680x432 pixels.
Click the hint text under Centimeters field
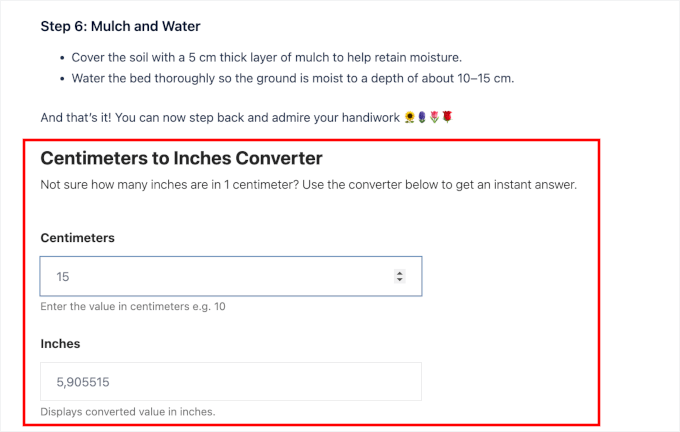coord(133,307)
